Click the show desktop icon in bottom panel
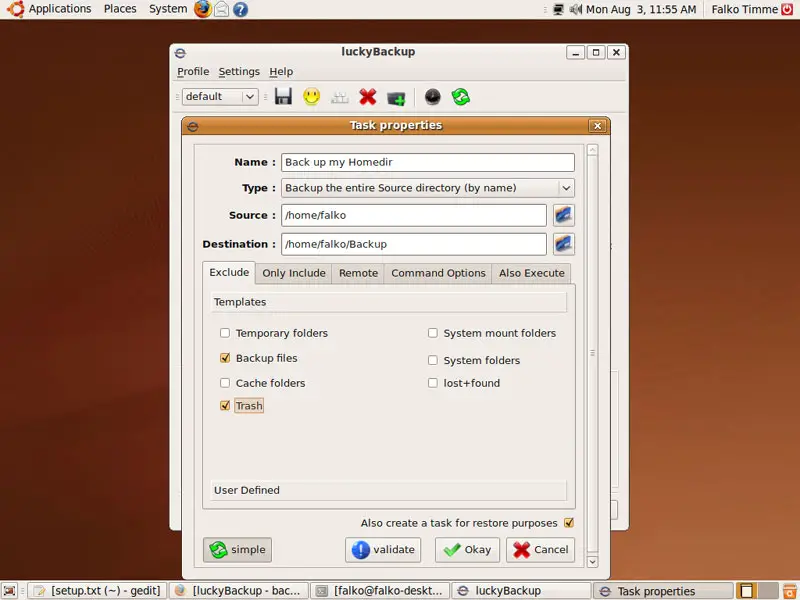Screen dimensions: 800x600 9,591
